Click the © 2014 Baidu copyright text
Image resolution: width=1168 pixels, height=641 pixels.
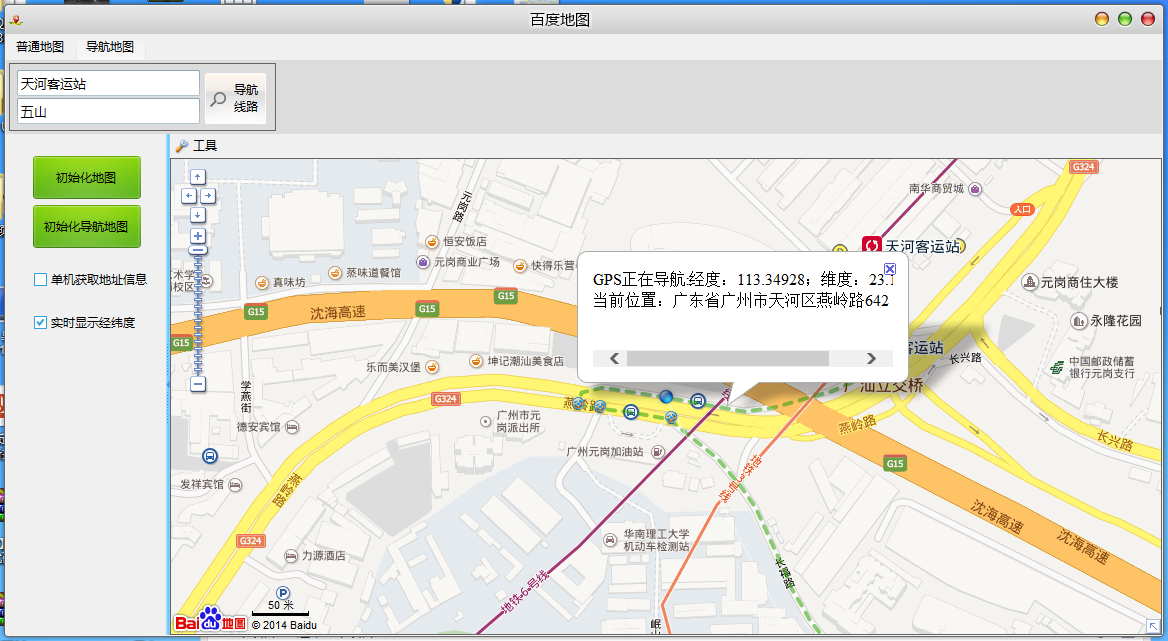tap(284, 625)
